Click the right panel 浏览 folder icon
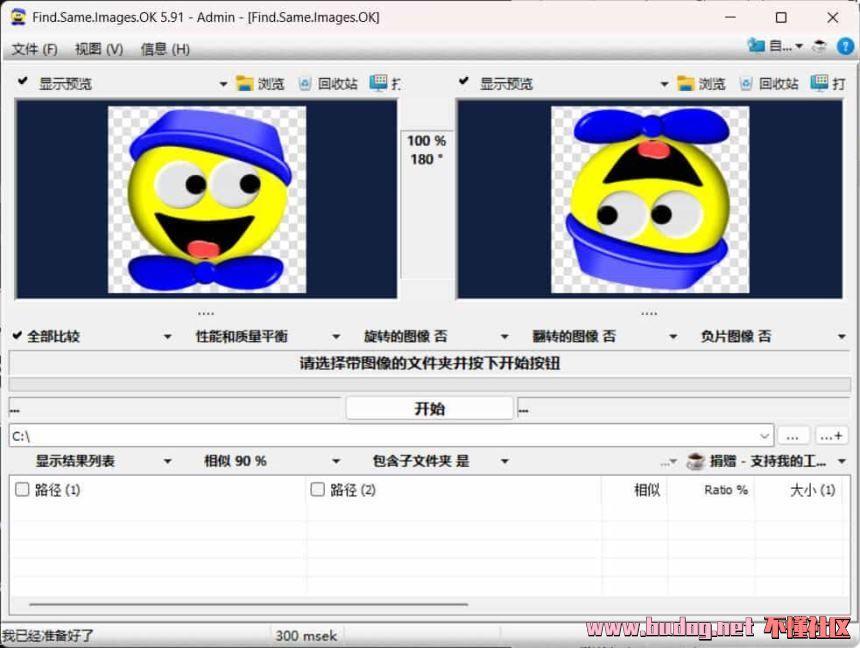The image size is (860, 648). coord(686,84)
